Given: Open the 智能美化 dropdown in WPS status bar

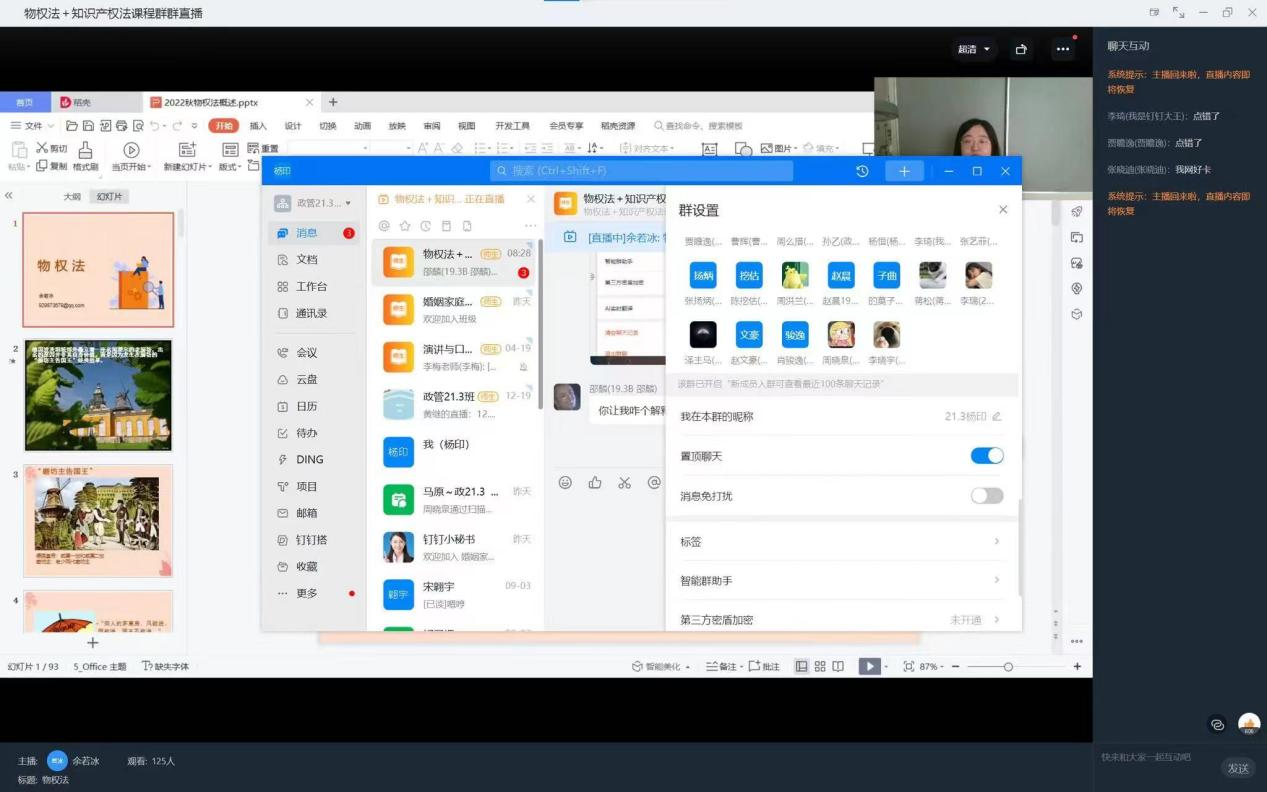Looking at the screenshot, I should 662,667.
